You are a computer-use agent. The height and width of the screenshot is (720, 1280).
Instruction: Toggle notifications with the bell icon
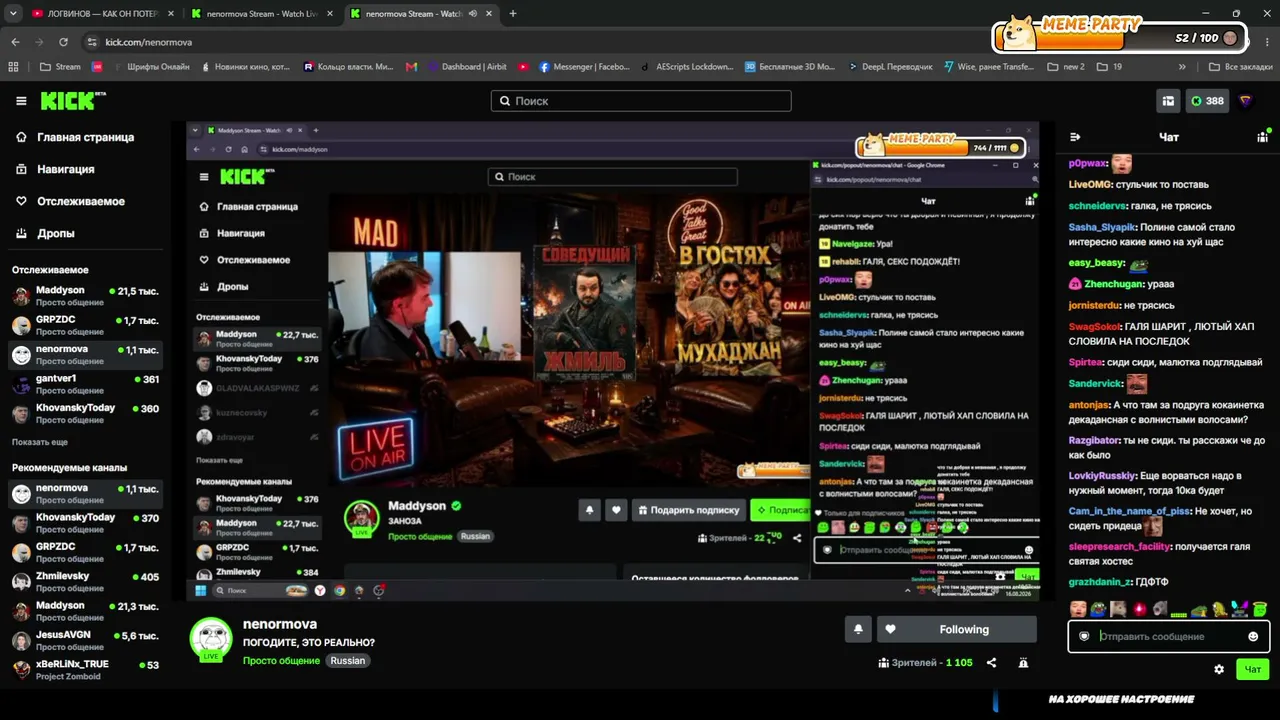(858, 629)
